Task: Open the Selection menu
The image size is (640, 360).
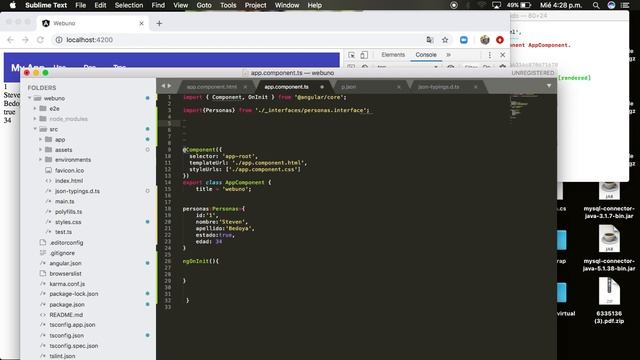Action: point(129,5)
